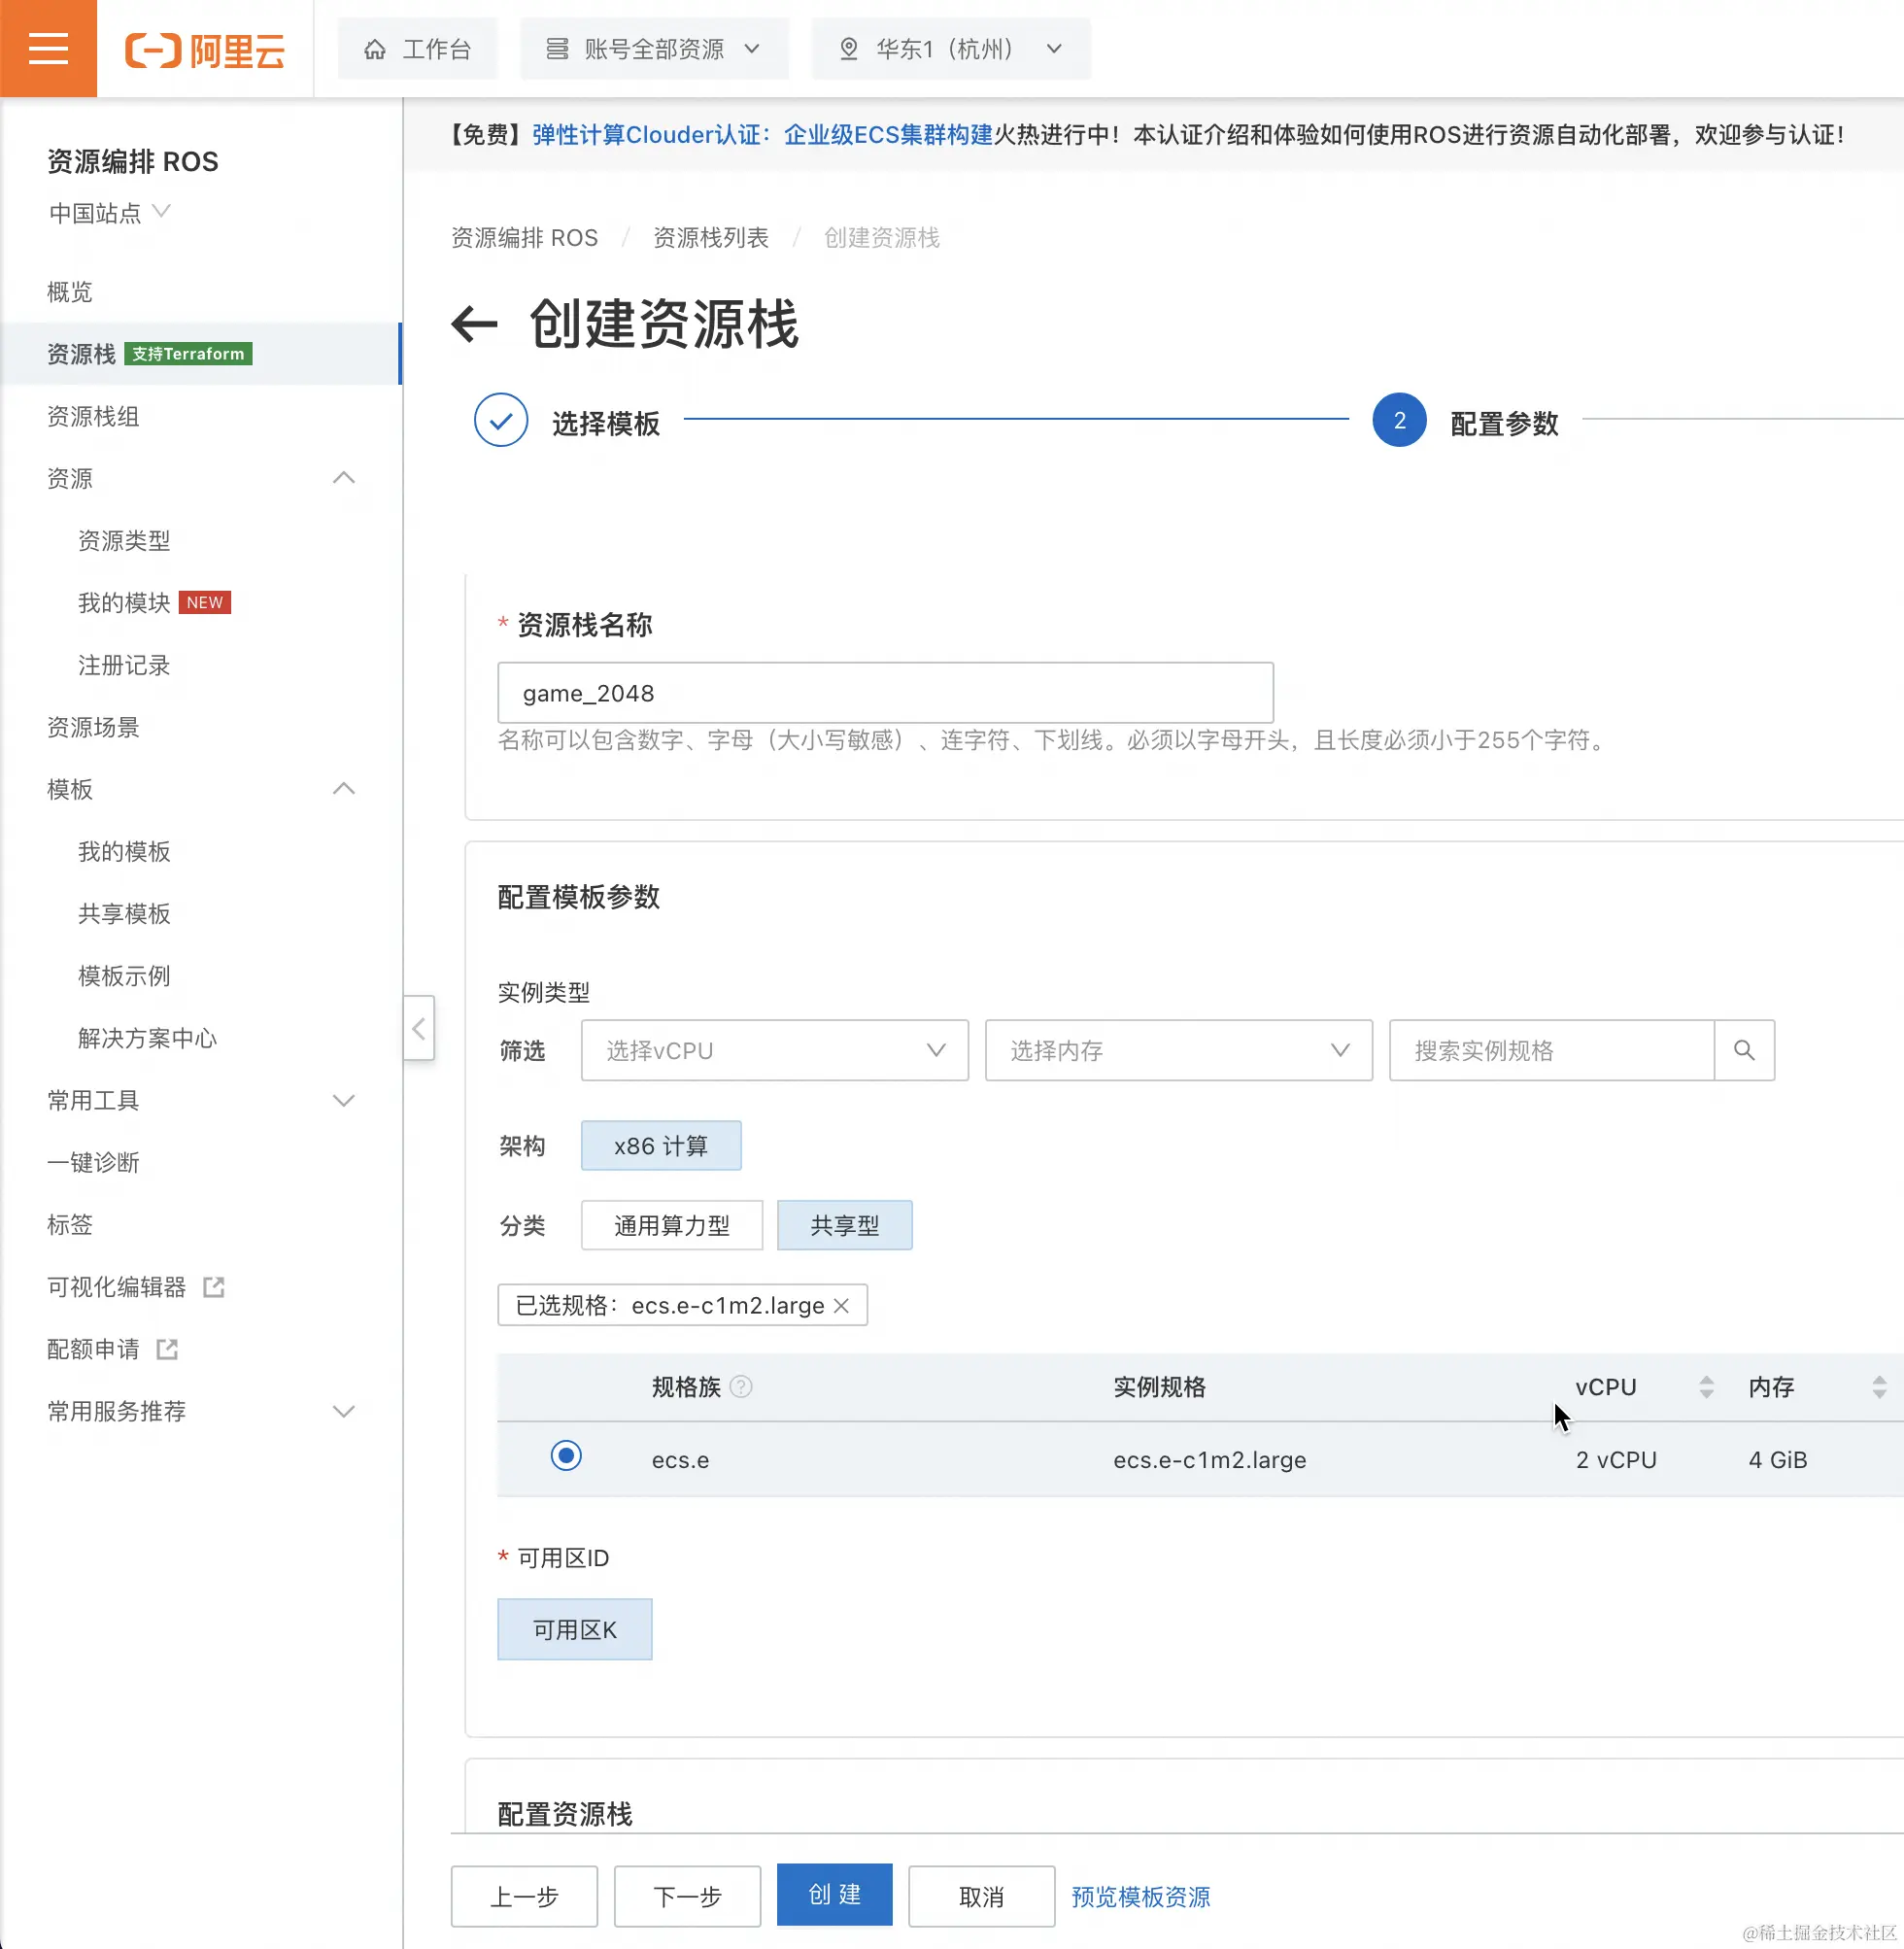Remove selected spec ecs.e-c1m2.large with X
Viewport: 1904px width, 1949px height.
click(841, 1306)
